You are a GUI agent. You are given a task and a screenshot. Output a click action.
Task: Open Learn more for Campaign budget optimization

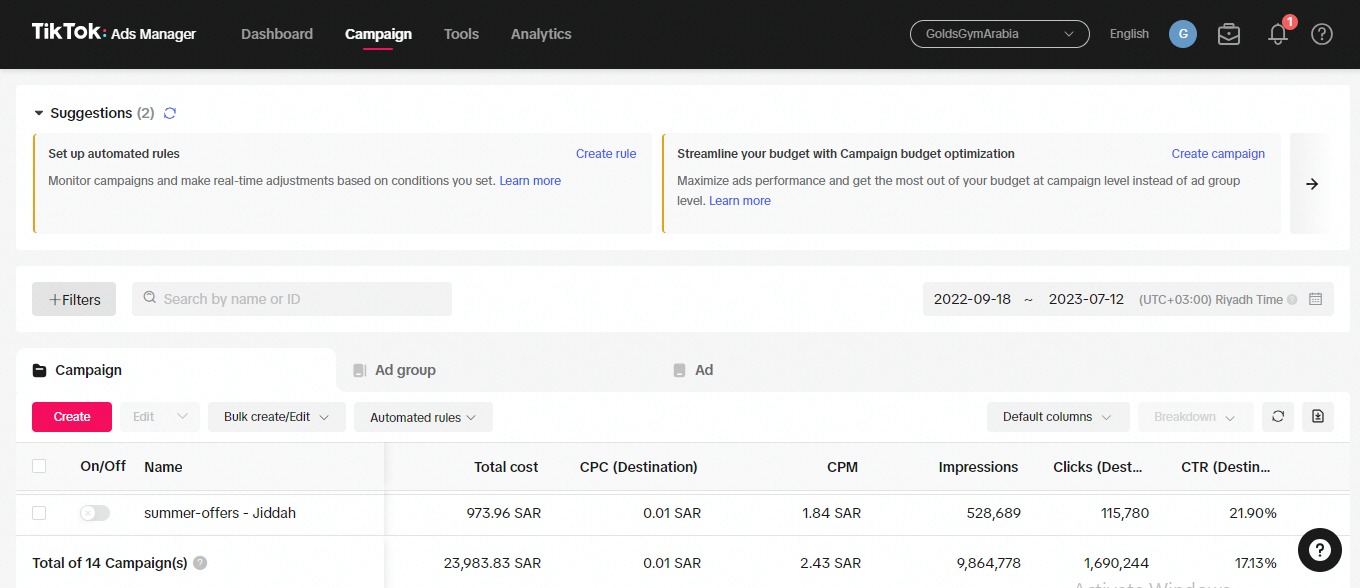click(x=740, y=201)
